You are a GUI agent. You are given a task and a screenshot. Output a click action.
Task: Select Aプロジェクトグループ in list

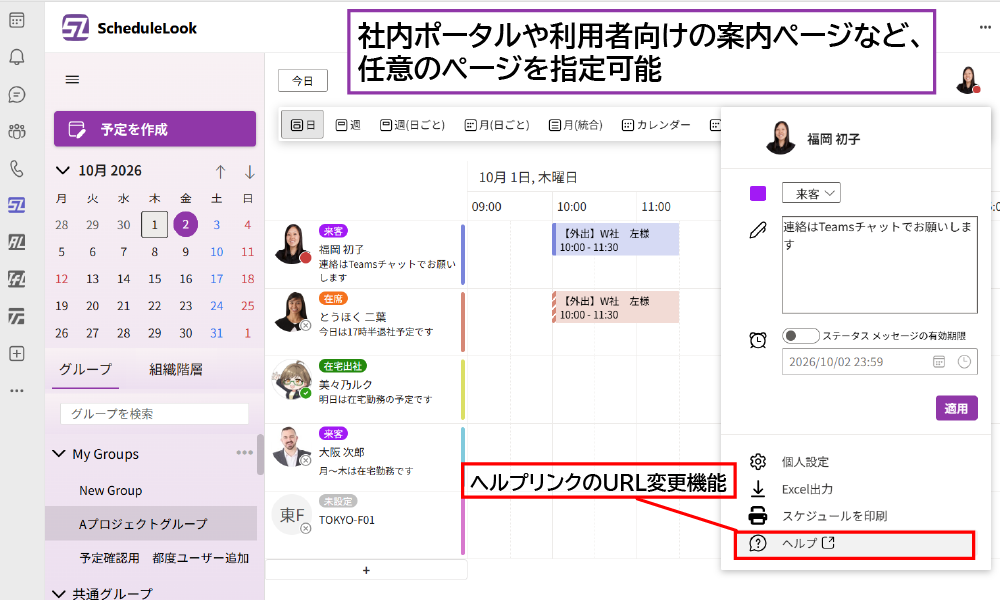(x=151, y=523)
